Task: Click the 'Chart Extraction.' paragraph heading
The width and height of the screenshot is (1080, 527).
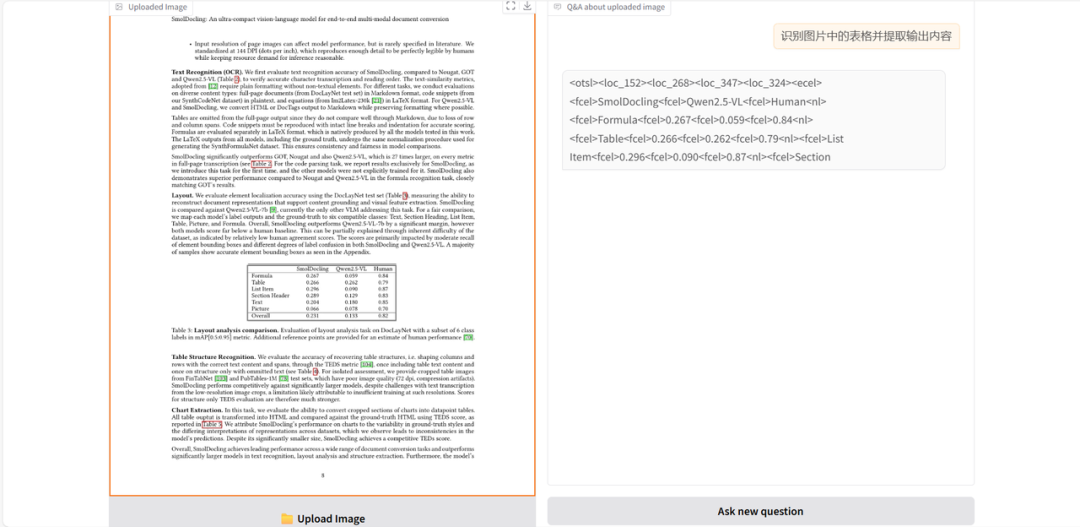Action: [x=197, y=410]
